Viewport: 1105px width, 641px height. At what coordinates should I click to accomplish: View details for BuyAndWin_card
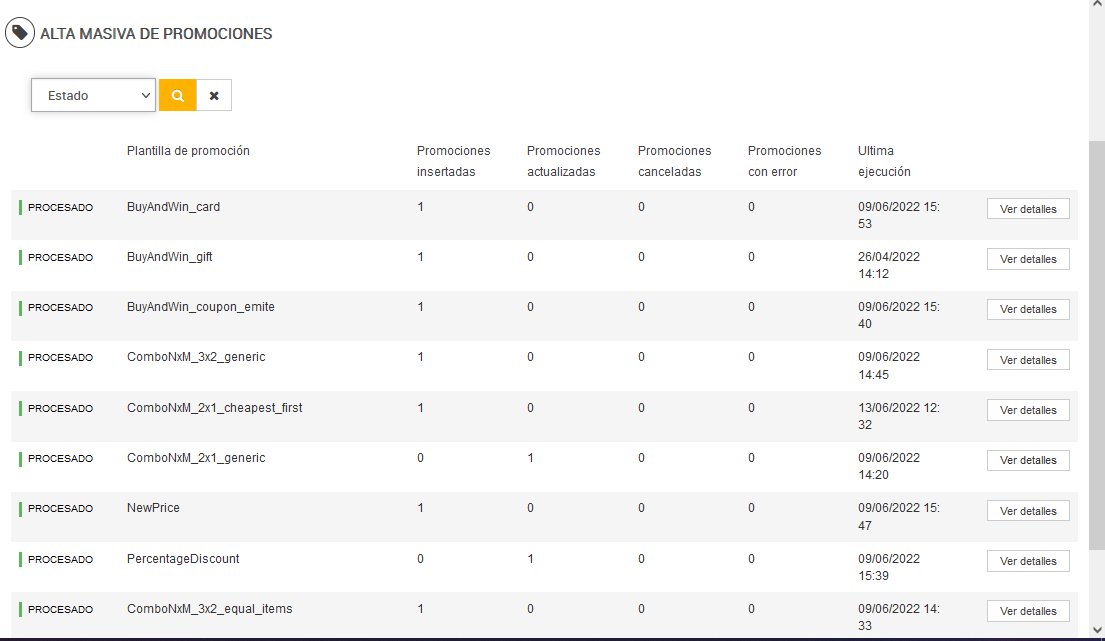pos(1028,209)
